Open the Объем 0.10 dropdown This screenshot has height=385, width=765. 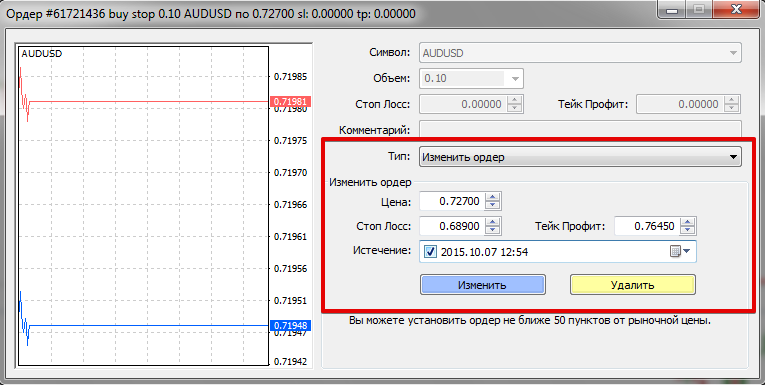(x=471, y=78)
